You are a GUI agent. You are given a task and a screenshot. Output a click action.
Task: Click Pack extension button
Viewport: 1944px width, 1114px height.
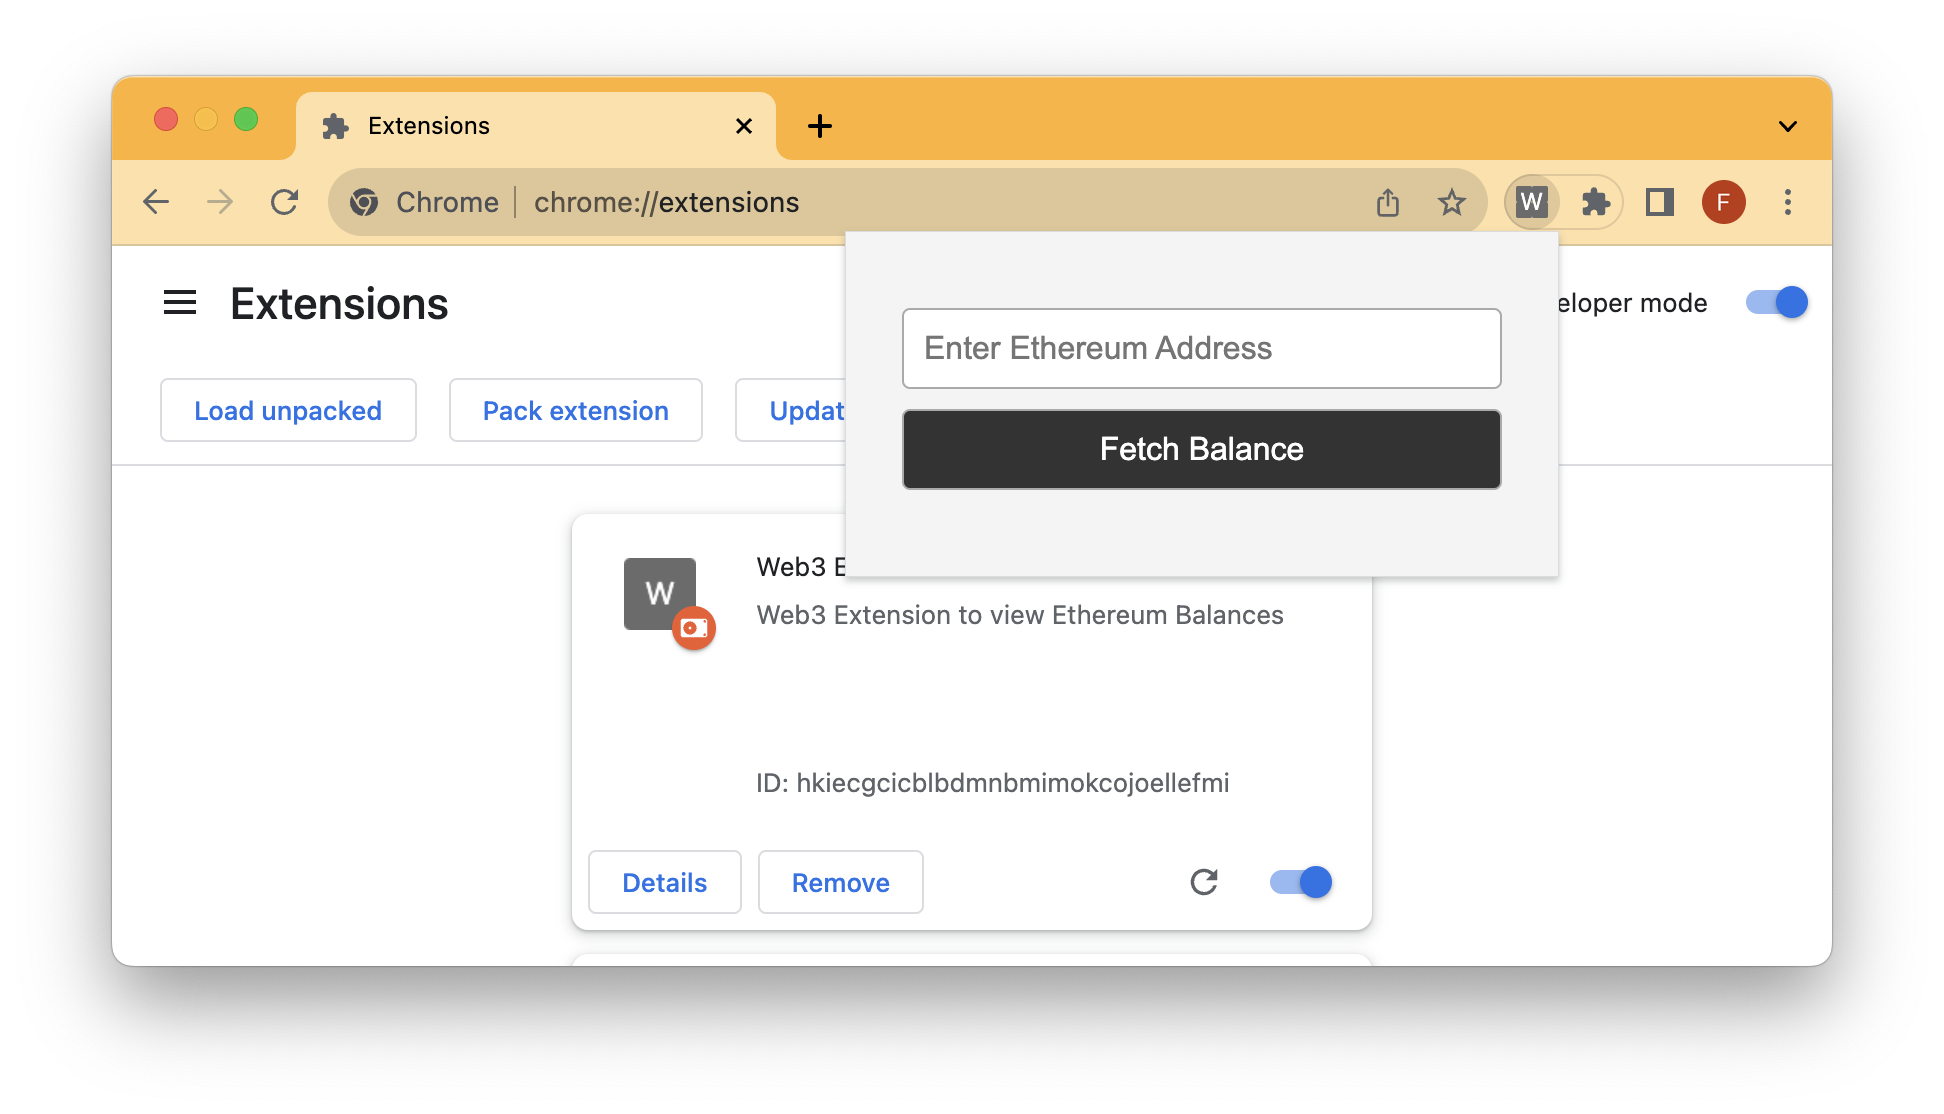576,410
